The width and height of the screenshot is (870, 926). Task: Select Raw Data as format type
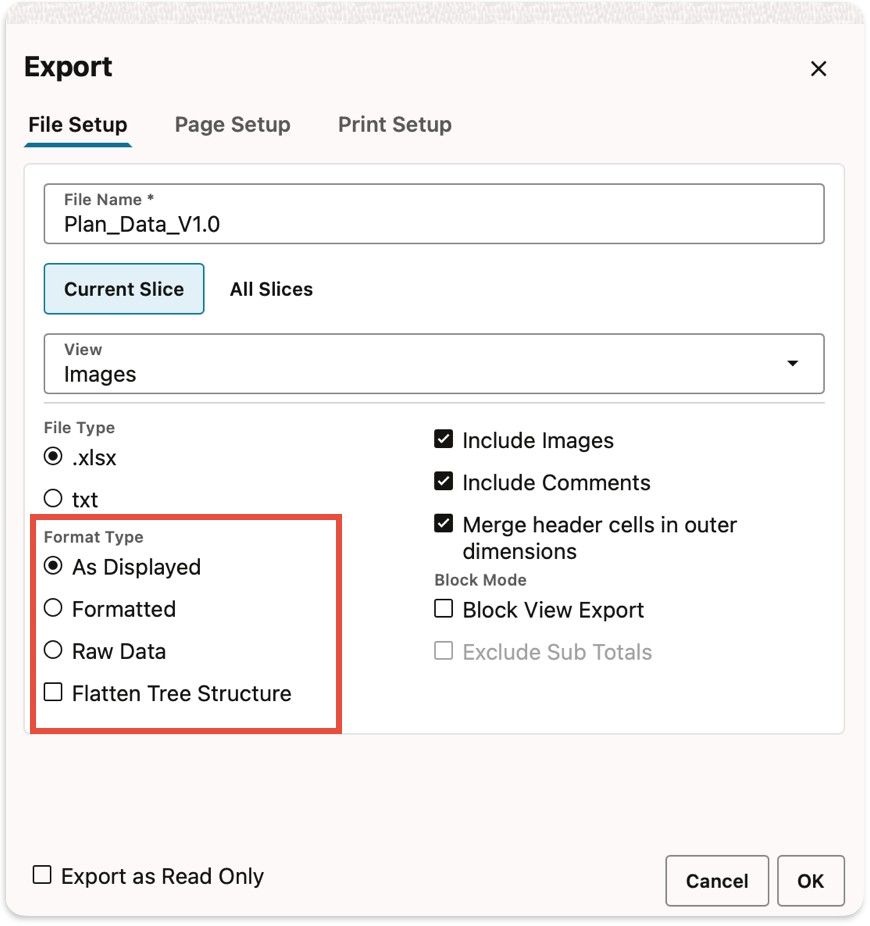53,651
